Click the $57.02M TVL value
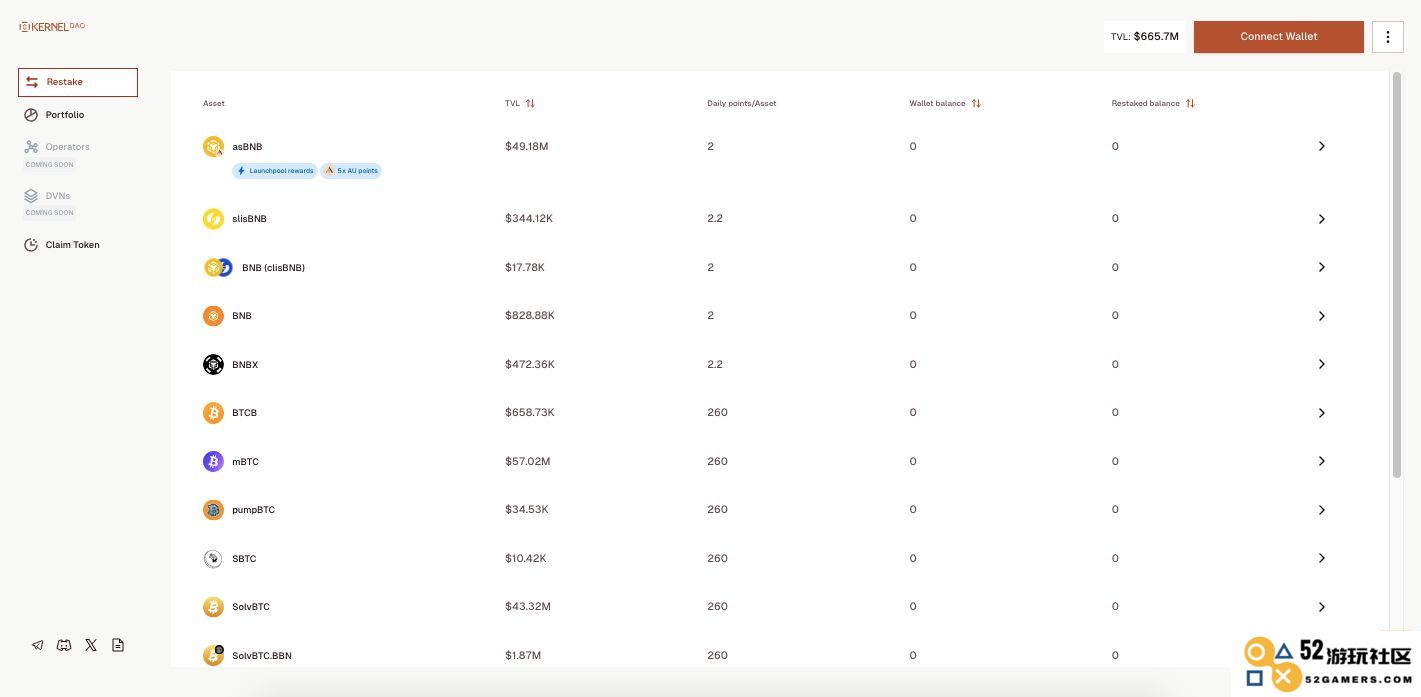 (528, 461)
